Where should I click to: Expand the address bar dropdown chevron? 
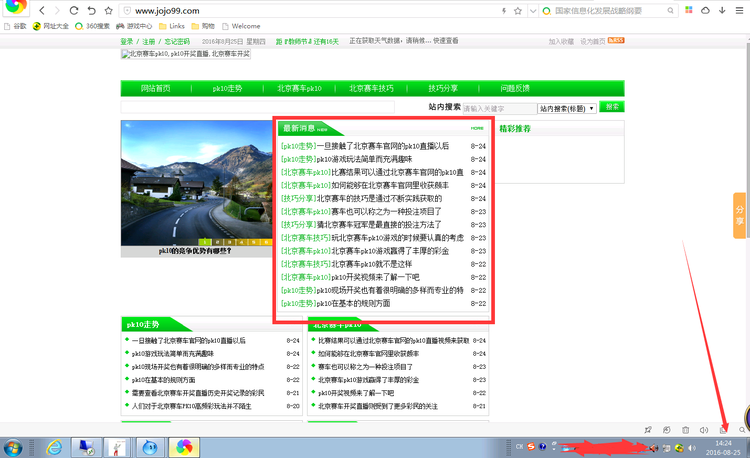[x=532, y=11]
